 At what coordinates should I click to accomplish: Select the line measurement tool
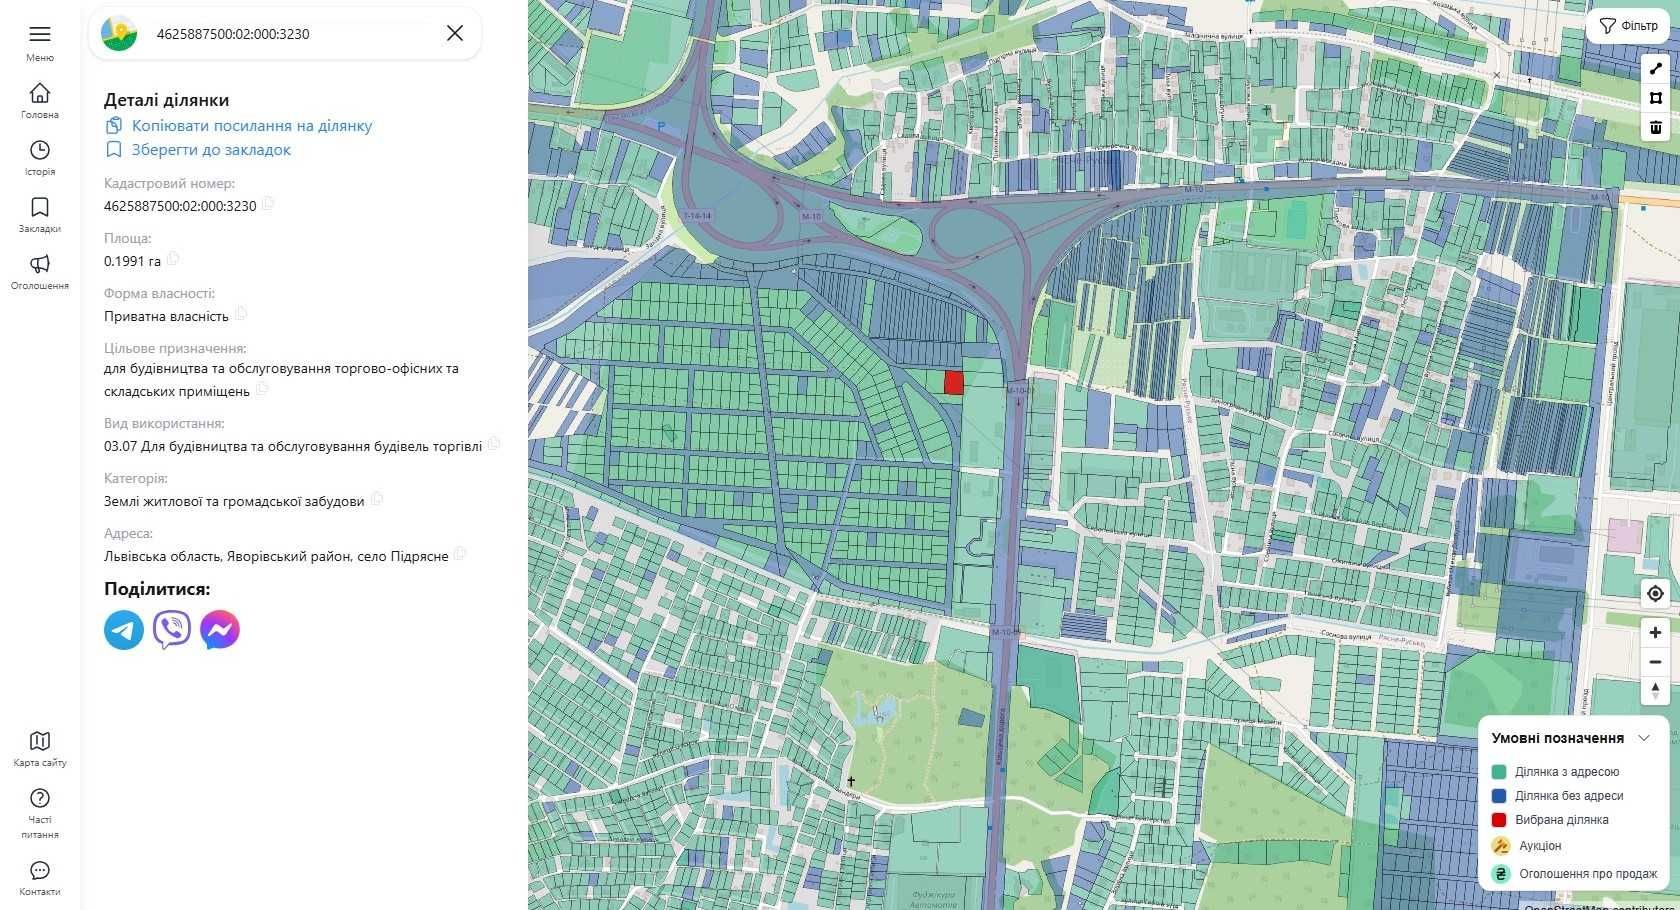(x=1655, y=69)
